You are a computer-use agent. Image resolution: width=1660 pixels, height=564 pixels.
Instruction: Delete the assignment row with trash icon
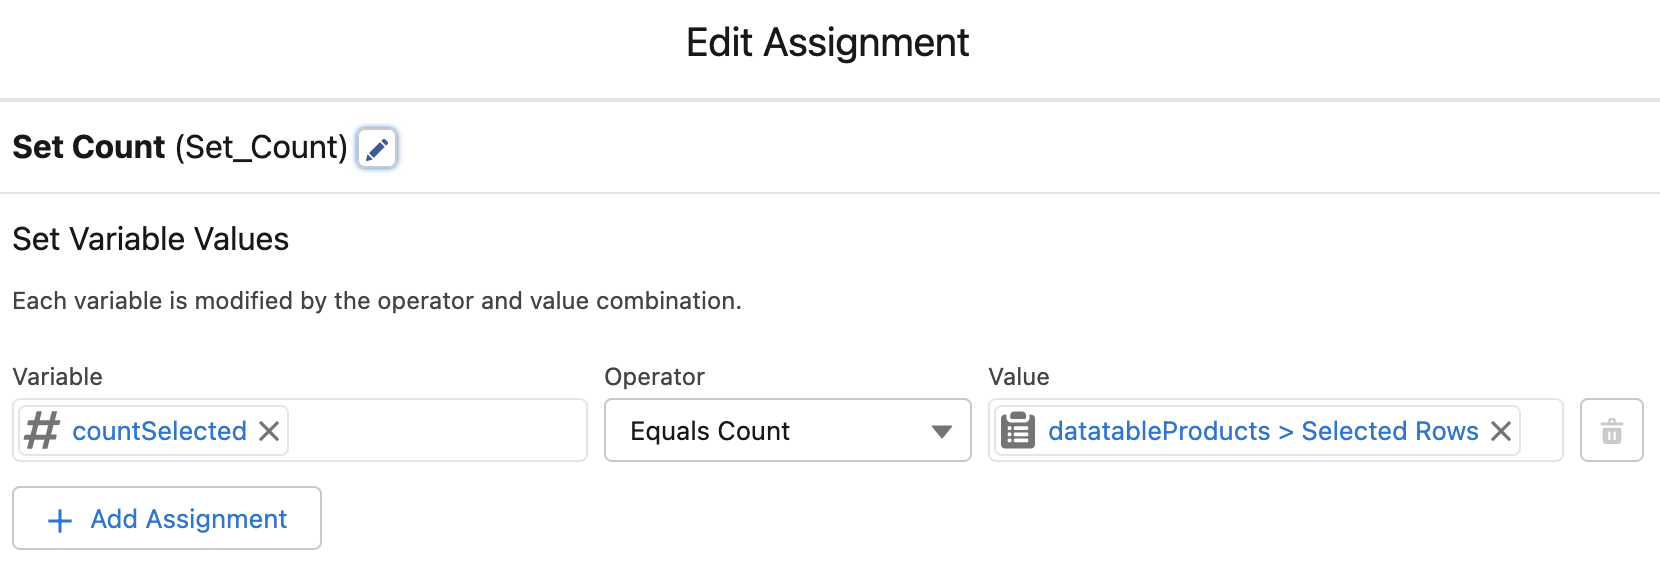(1611, 431)
